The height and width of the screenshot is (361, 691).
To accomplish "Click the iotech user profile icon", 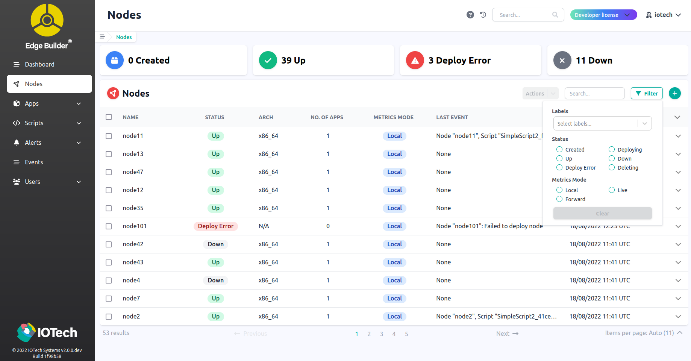I will tap(649, 15).
